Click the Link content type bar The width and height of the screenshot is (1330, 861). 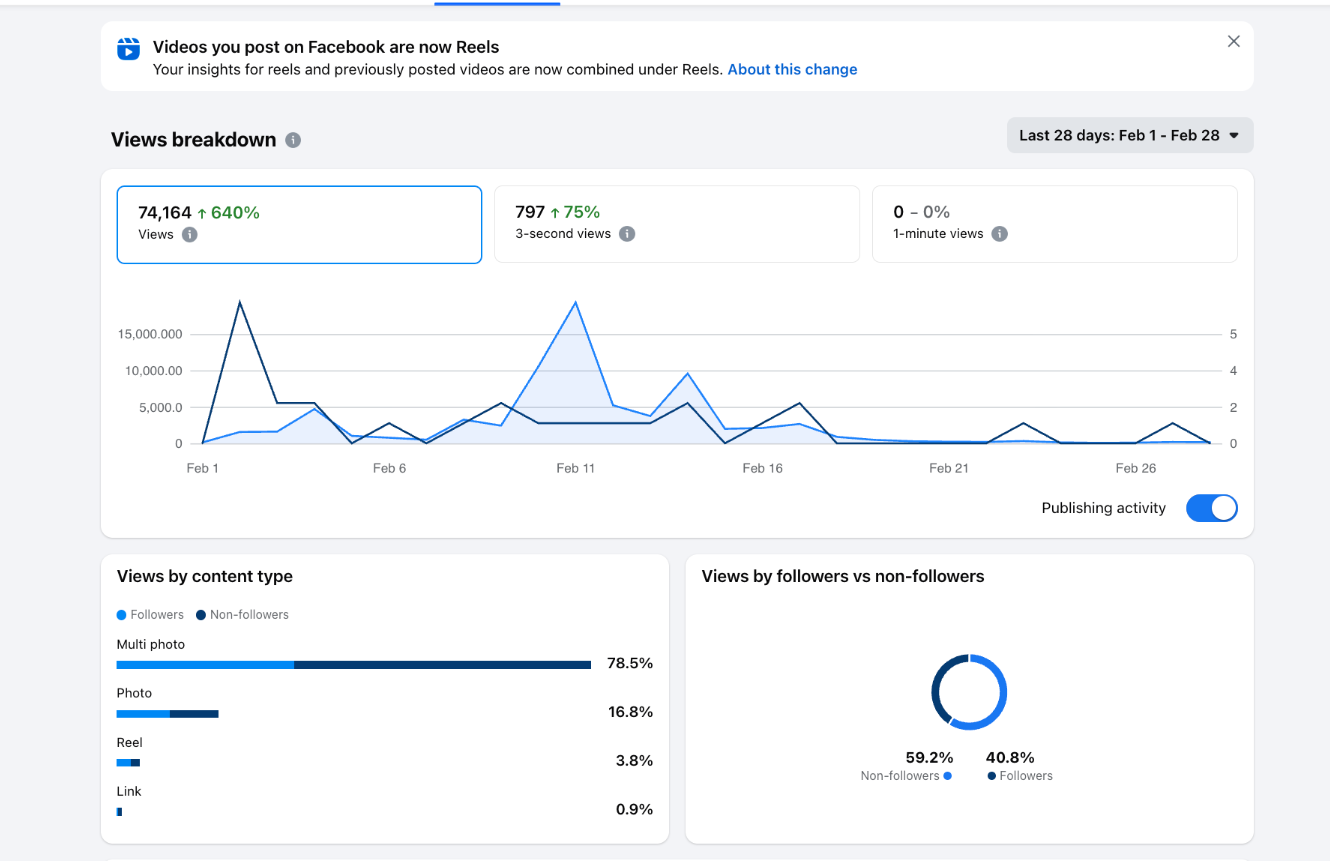(x=119, y=812)
